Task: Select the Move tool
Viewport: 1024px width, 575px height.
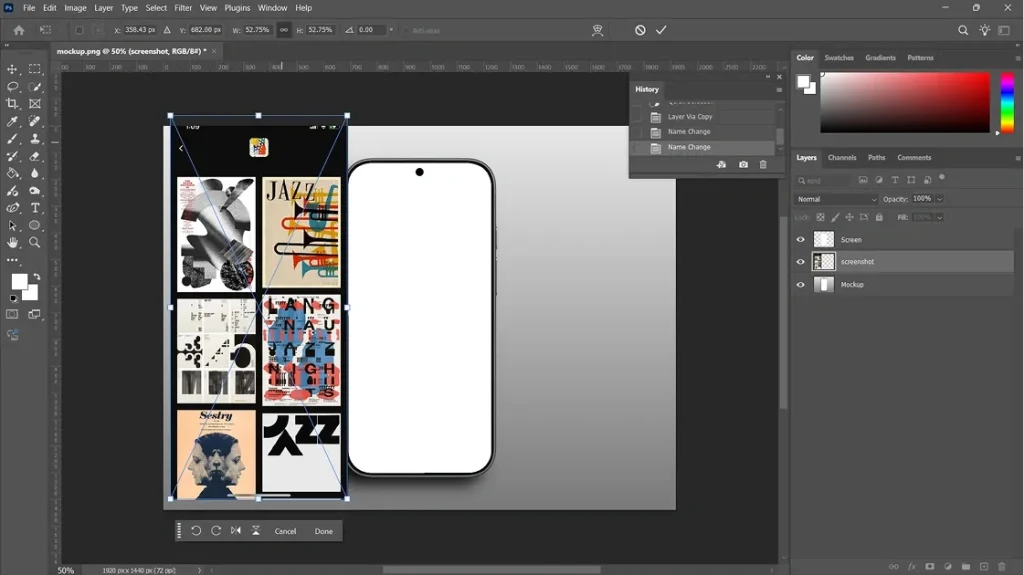Action: (12, 69)
